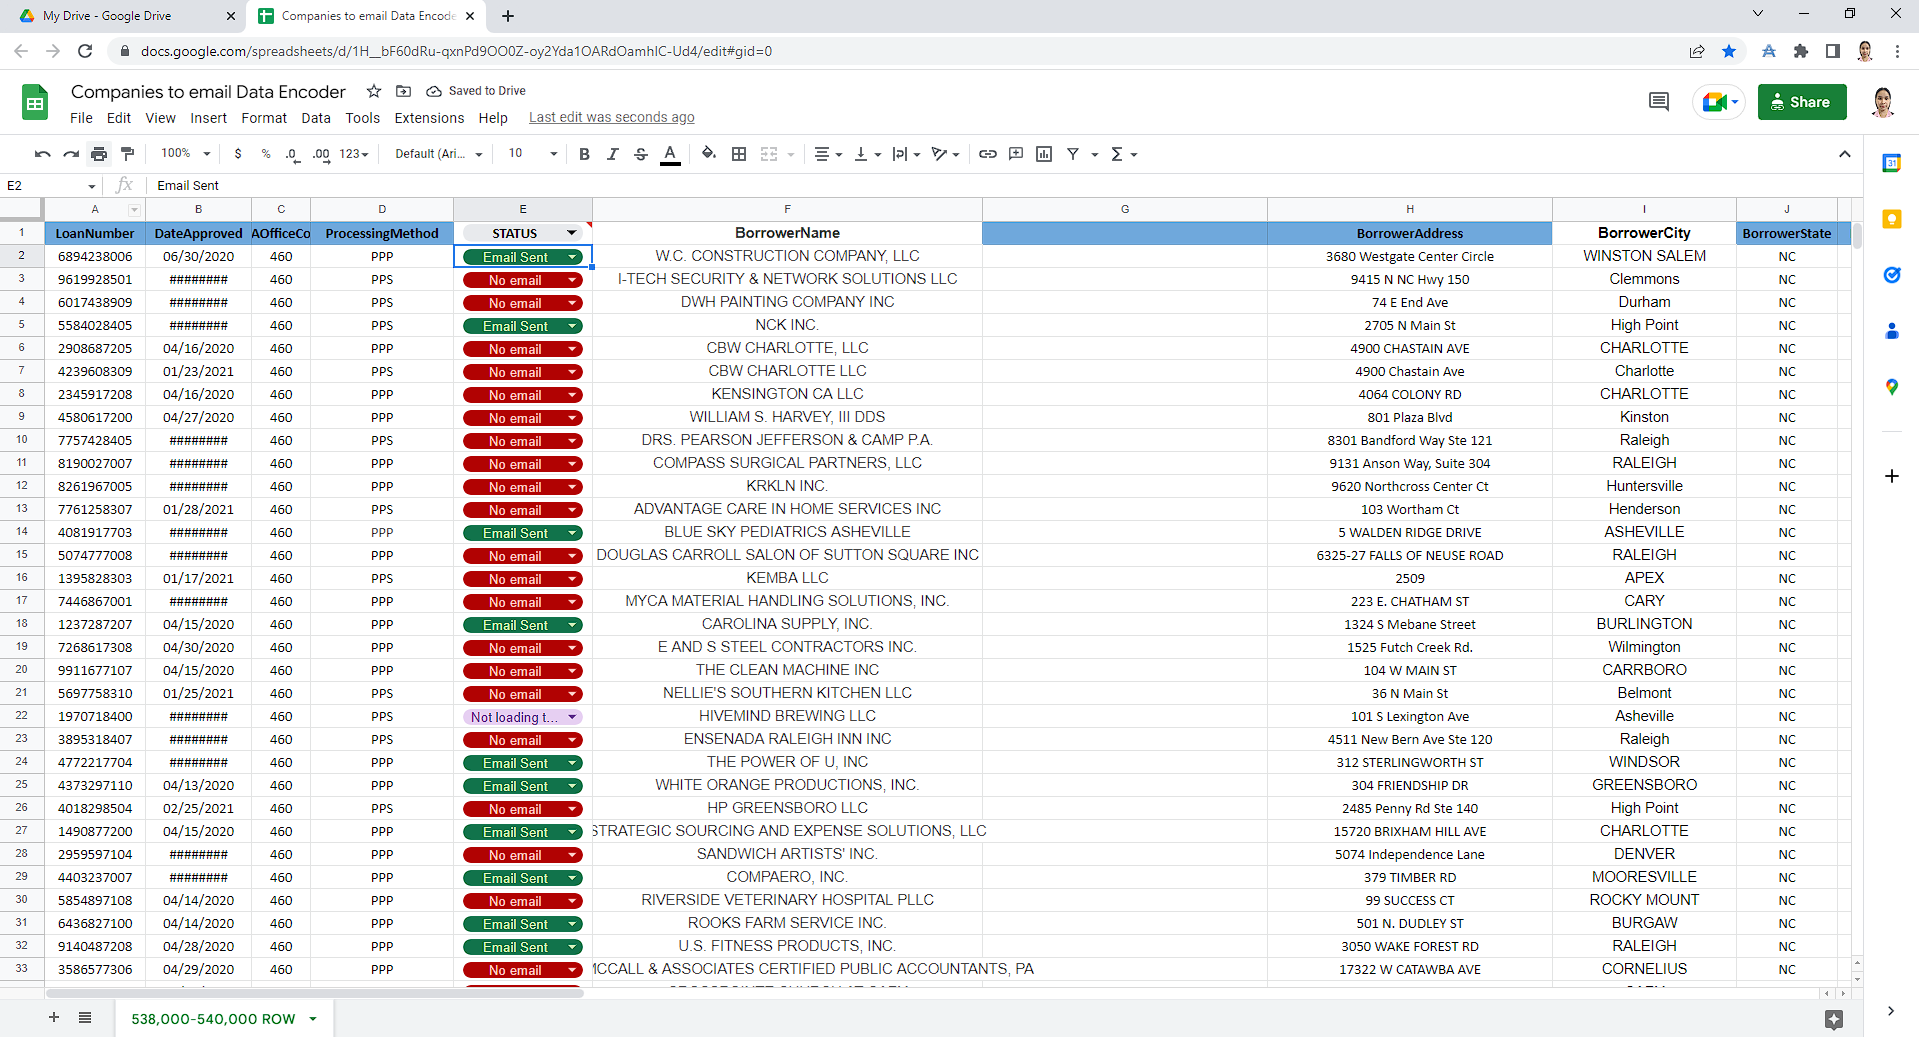Go to Sheets home via green logo
This screenshot has height=1037, width=1919.
pos(35,102)
